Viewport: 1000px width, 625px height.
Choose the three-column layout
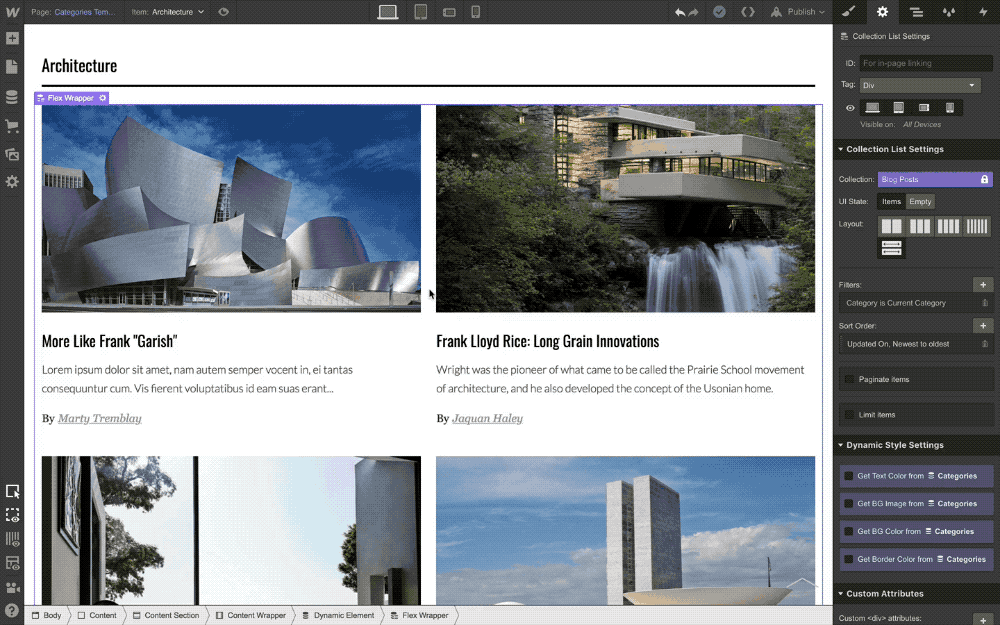920,226
